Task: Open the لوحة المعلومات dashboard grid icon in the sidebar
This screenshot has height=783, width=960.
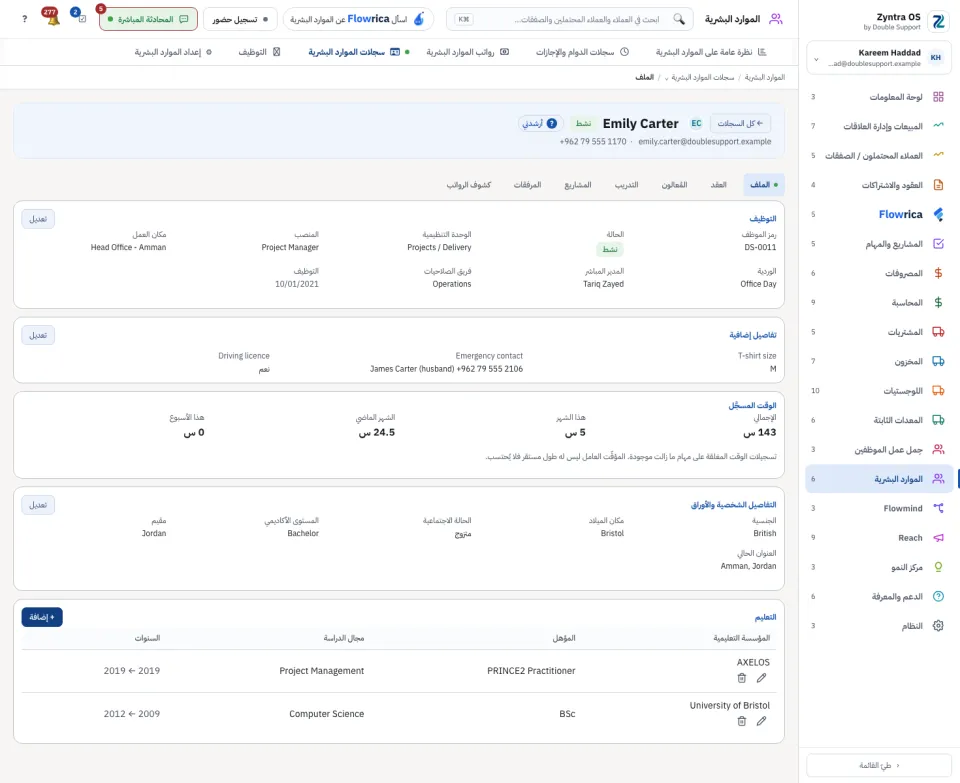Action: click(938, 97)
